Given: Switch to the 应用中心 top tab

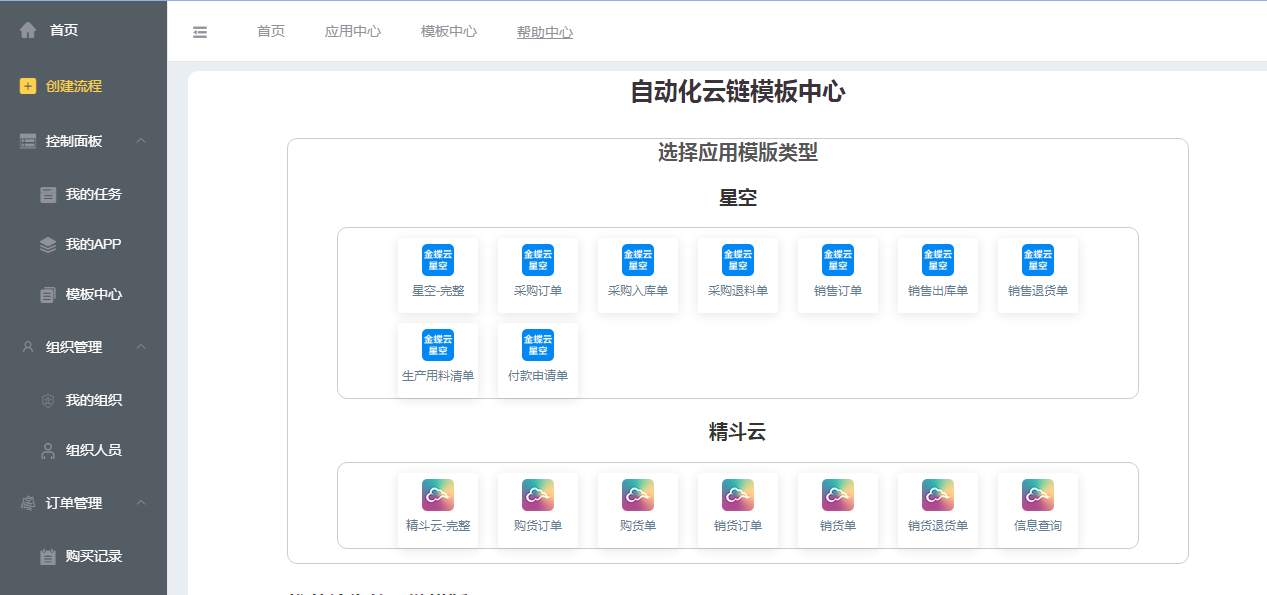Looking at the screenshot, I should pos(353,32).
